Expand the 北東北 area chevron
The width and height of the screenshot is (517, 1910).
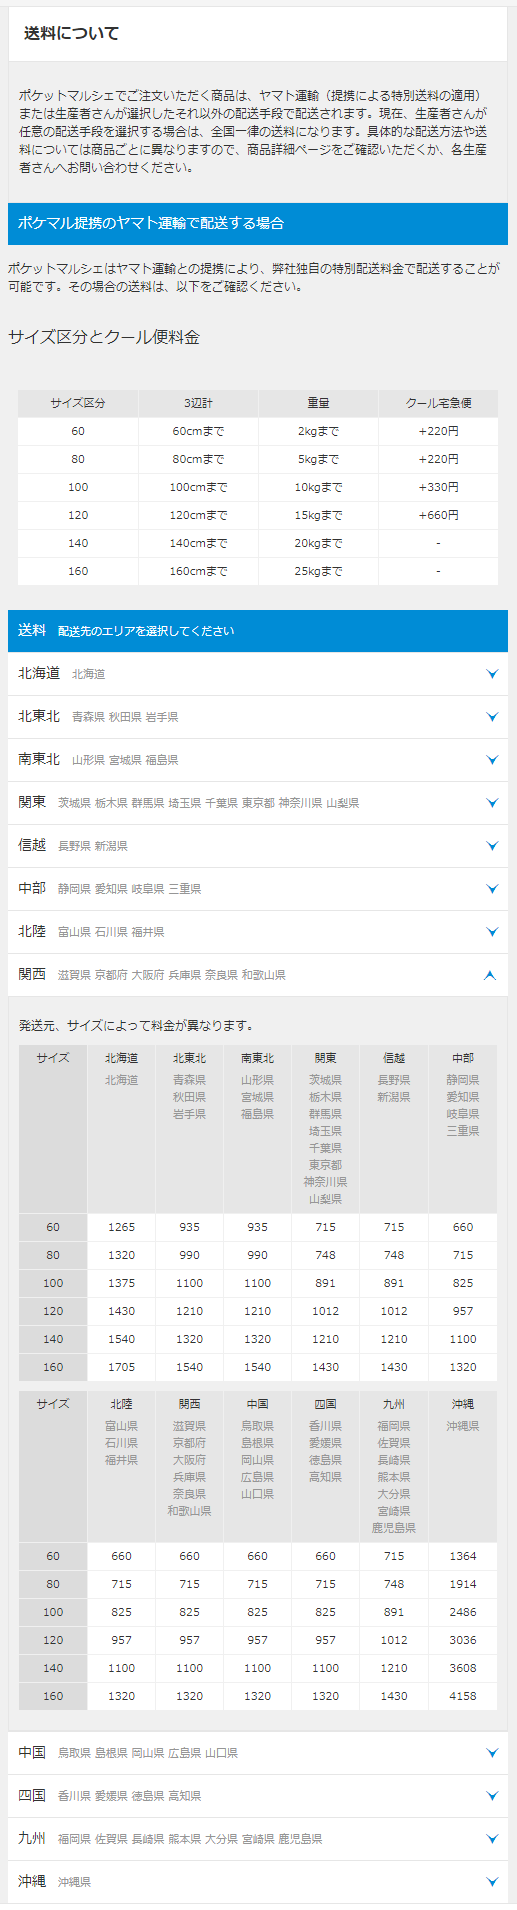pyautogui.click(x=491, y=717)
